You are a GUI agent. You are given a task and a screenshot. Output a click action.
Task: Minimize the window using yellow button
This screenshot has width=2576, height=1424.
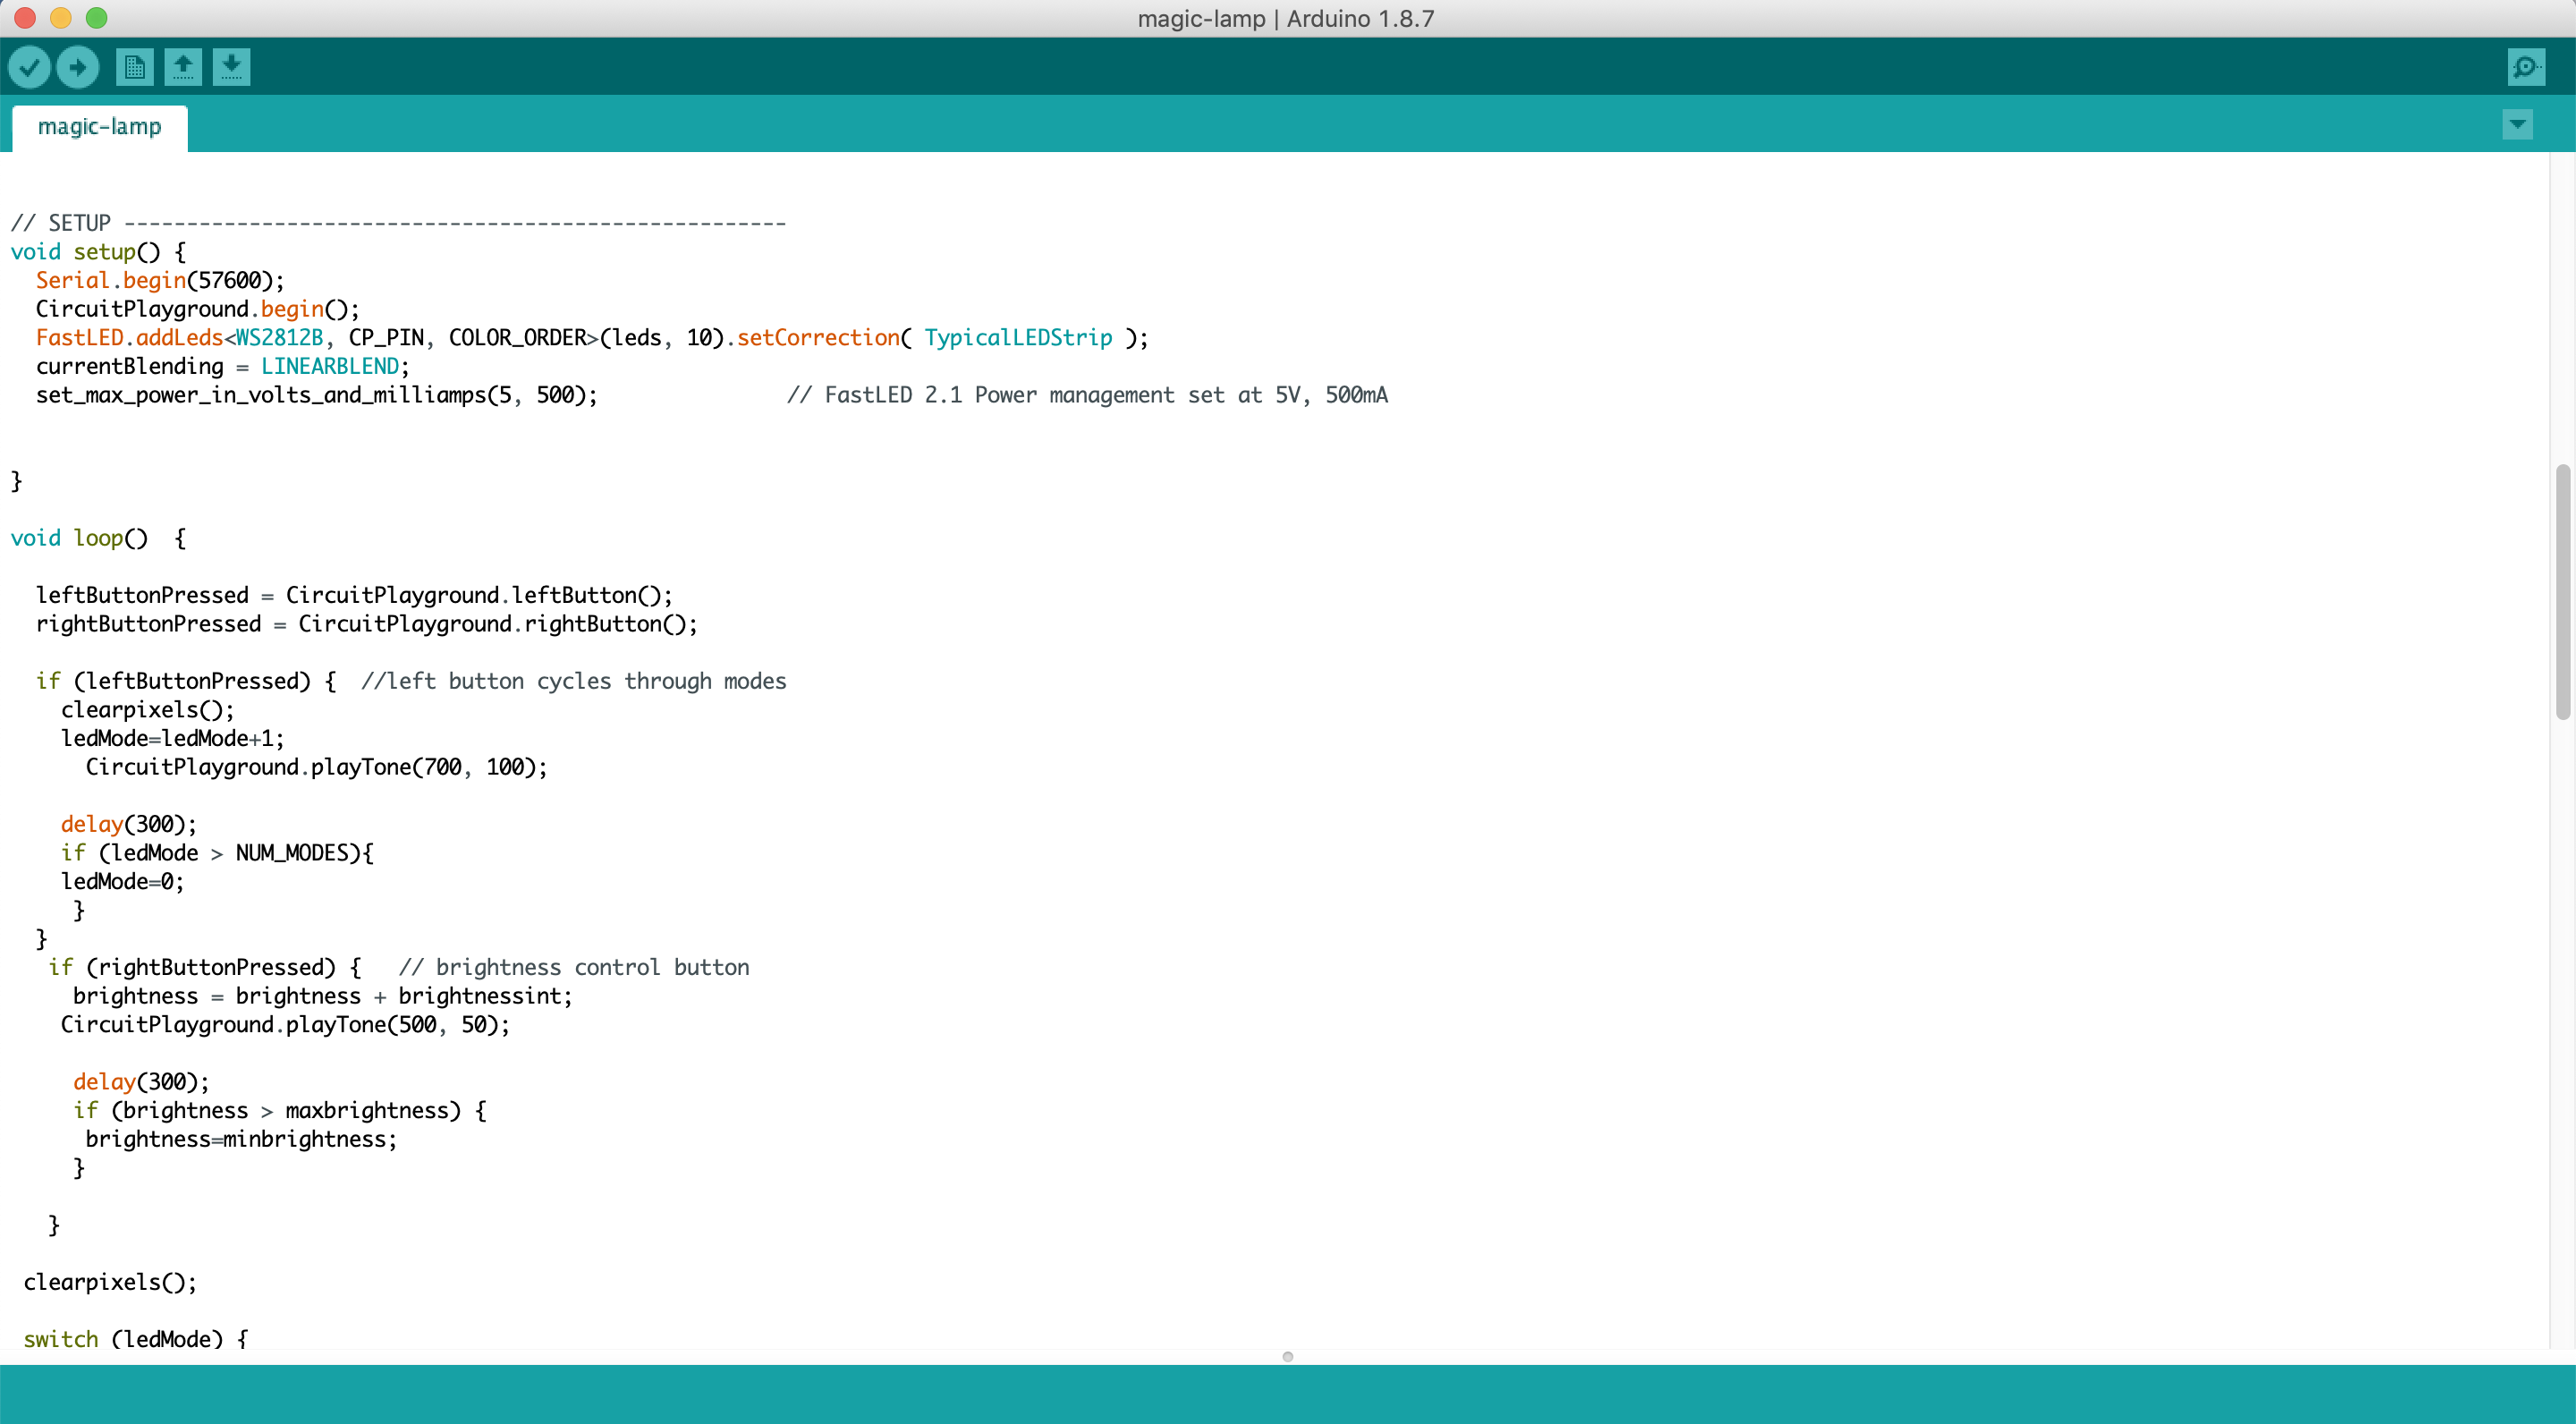pyautogui.click(x=61, y=18)
